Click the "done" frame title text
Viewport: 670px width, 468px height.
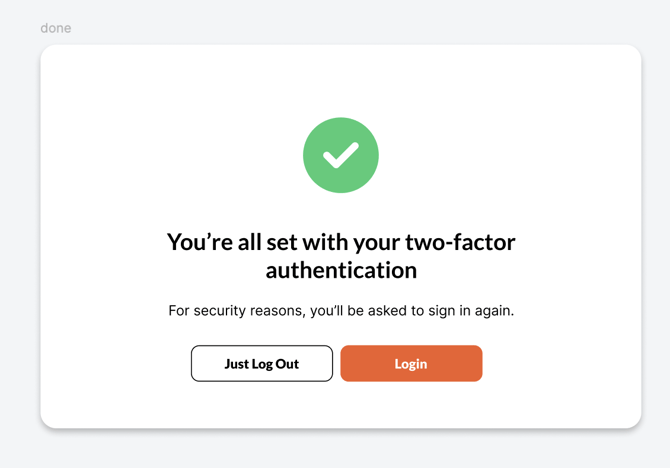coord(56,28)
